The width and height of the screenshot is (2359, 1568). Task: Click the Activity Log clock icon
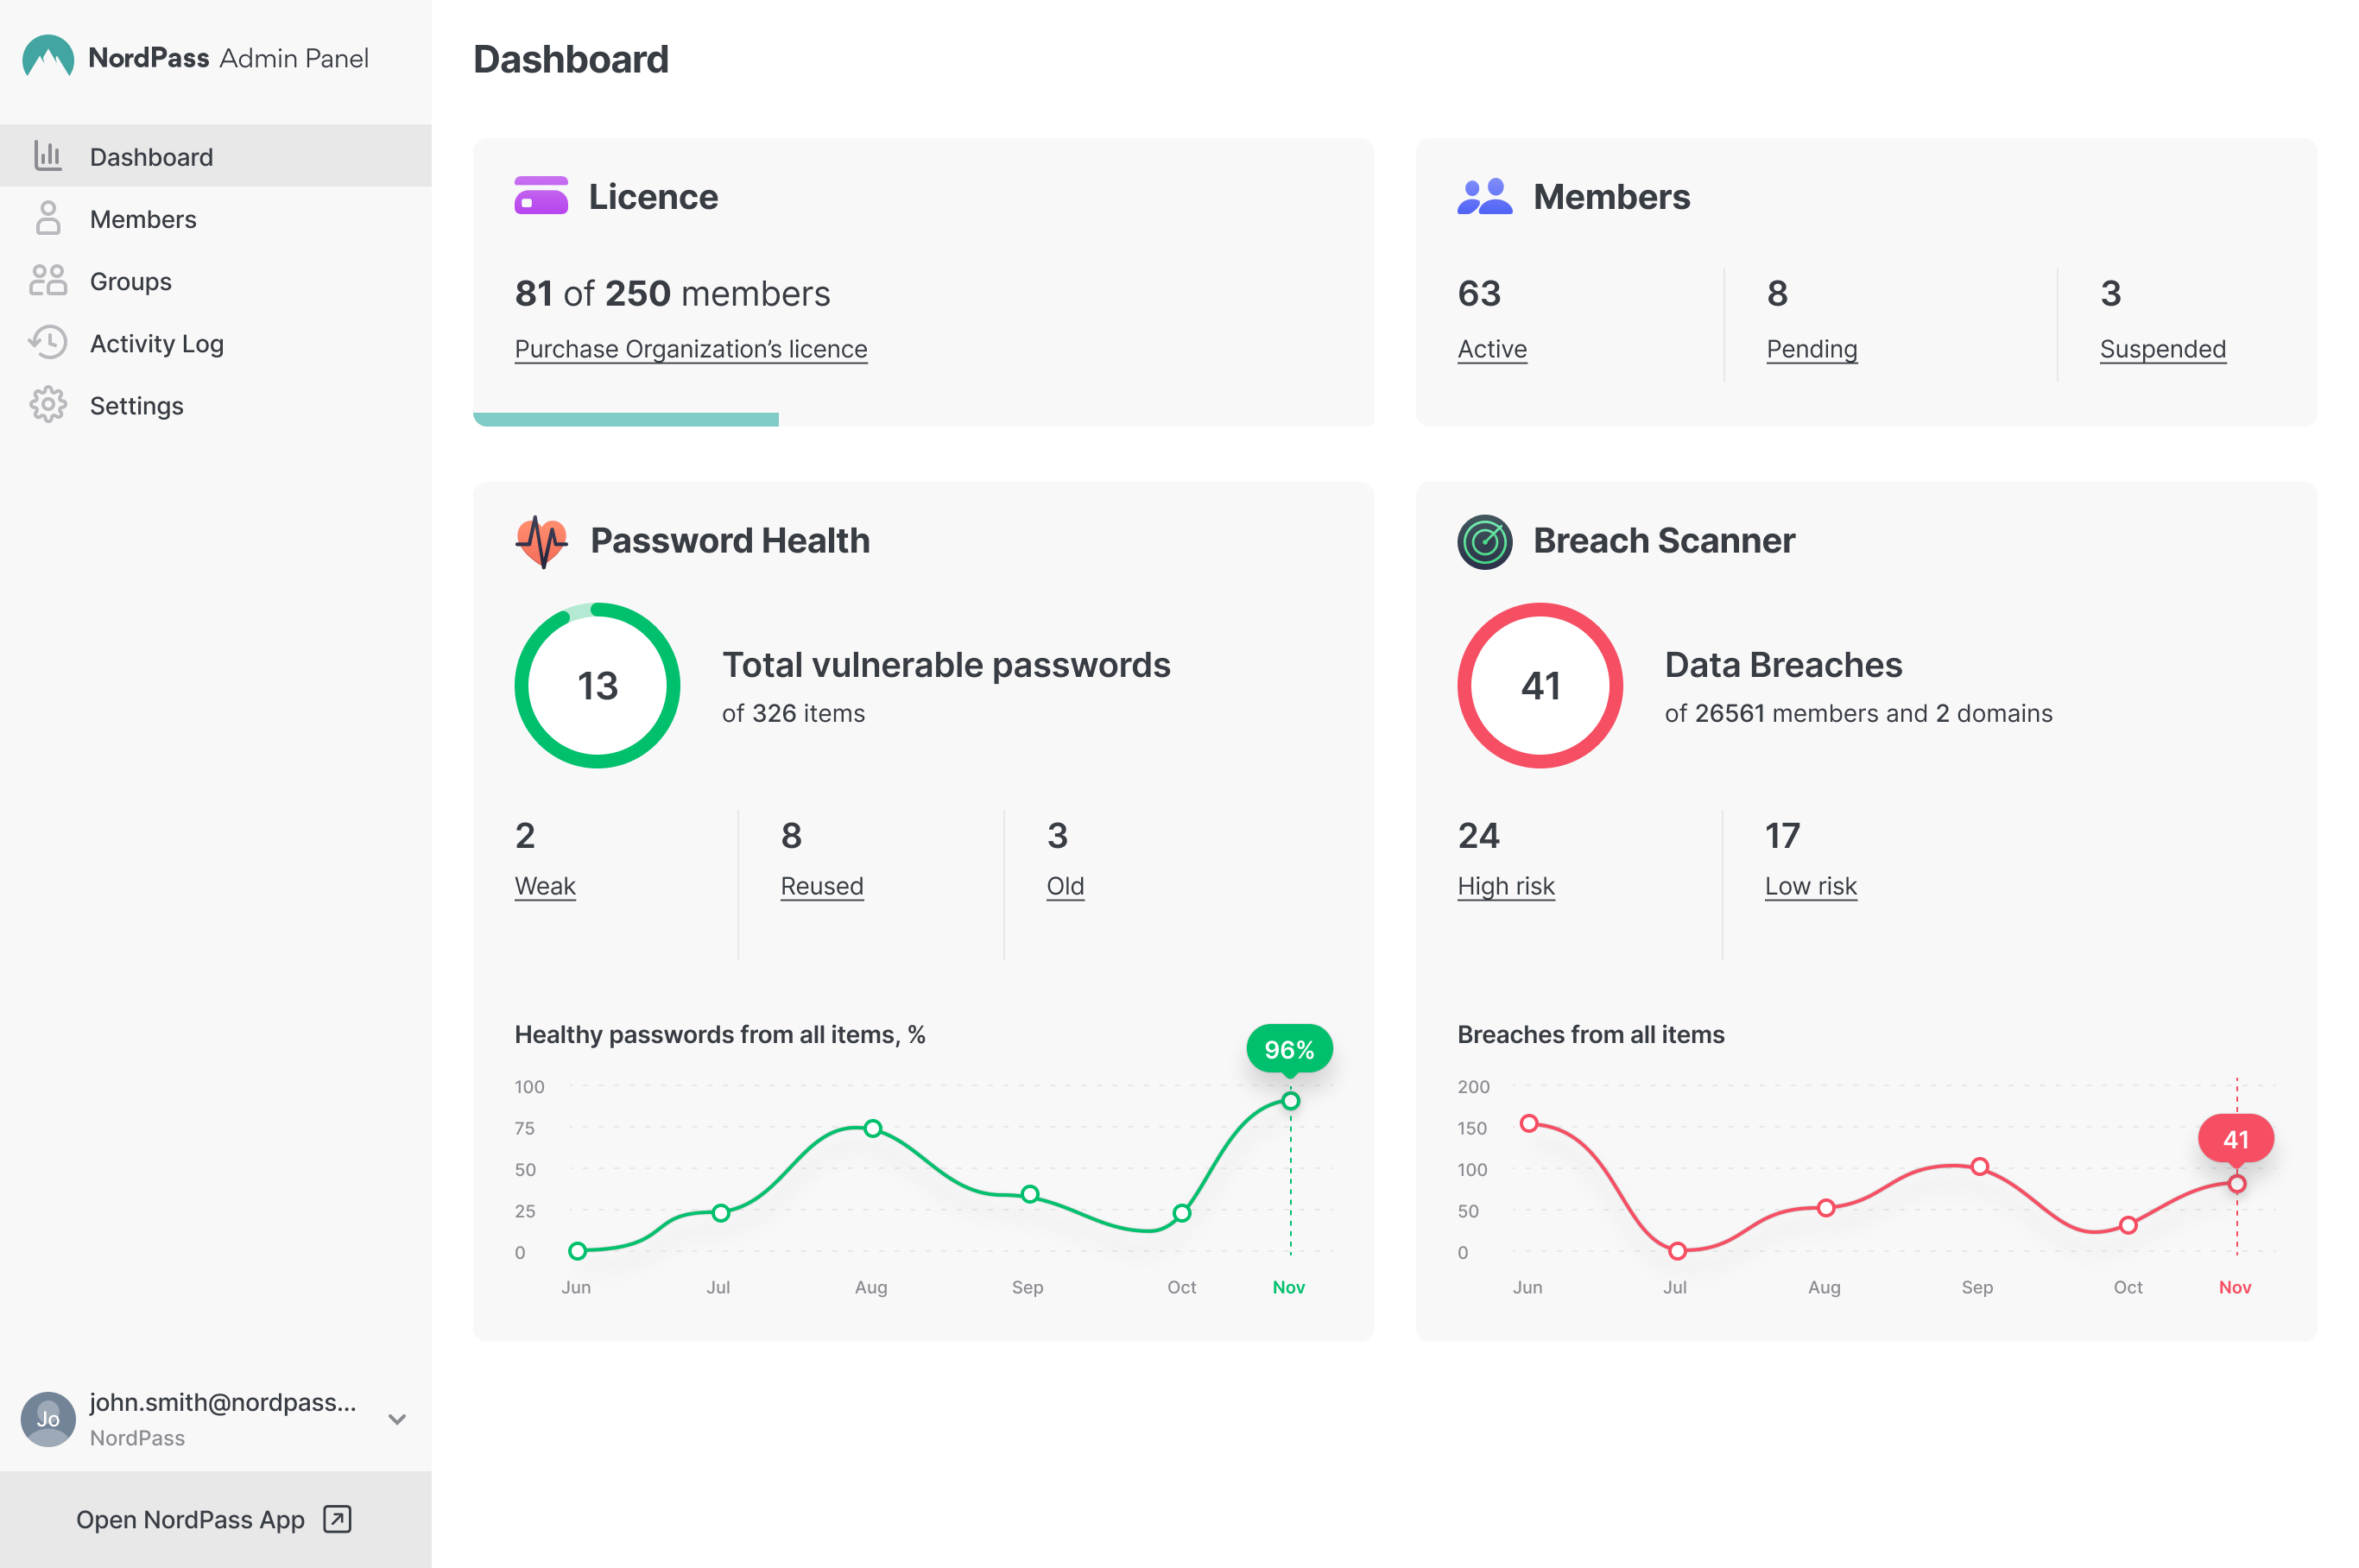(x=47, y=343)
